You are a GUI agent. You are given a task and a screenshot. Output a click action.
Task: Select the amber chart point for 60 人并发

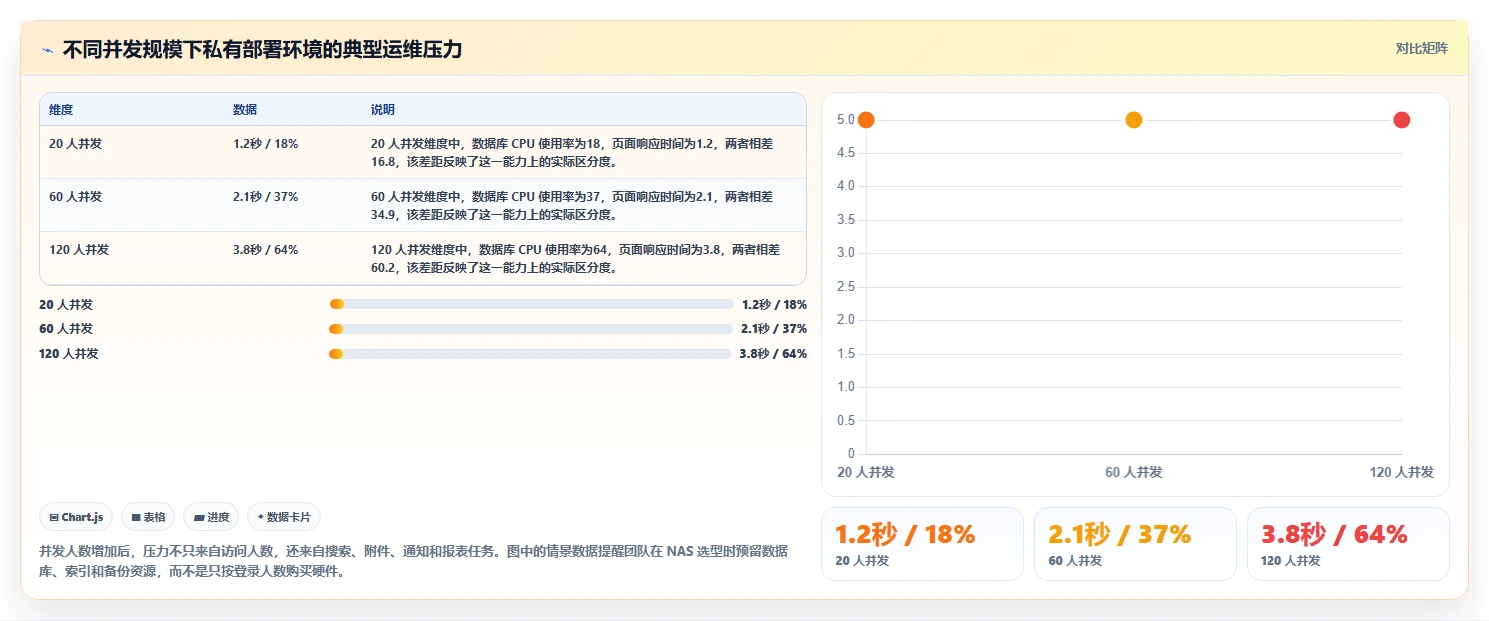[1134, 120]
